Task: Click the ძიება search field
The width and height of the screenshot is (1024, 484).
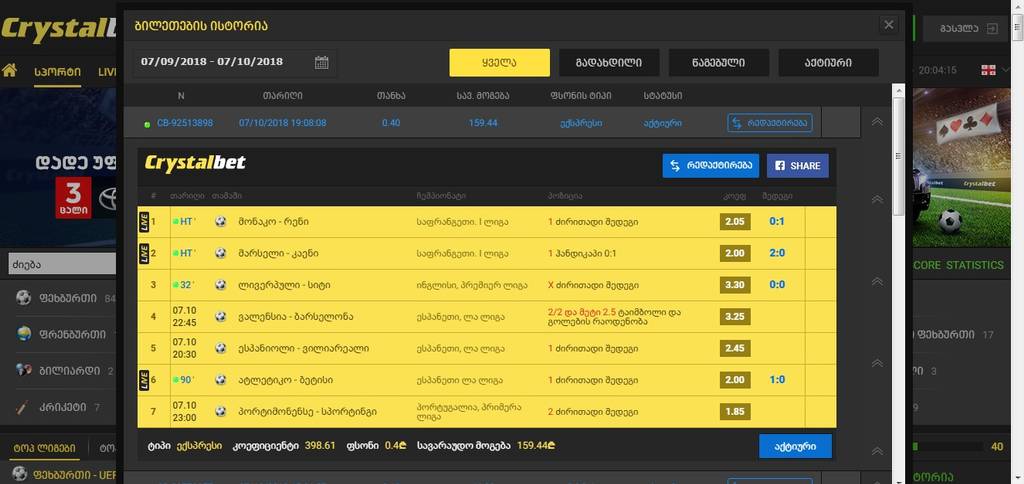Action: (62, 265)
